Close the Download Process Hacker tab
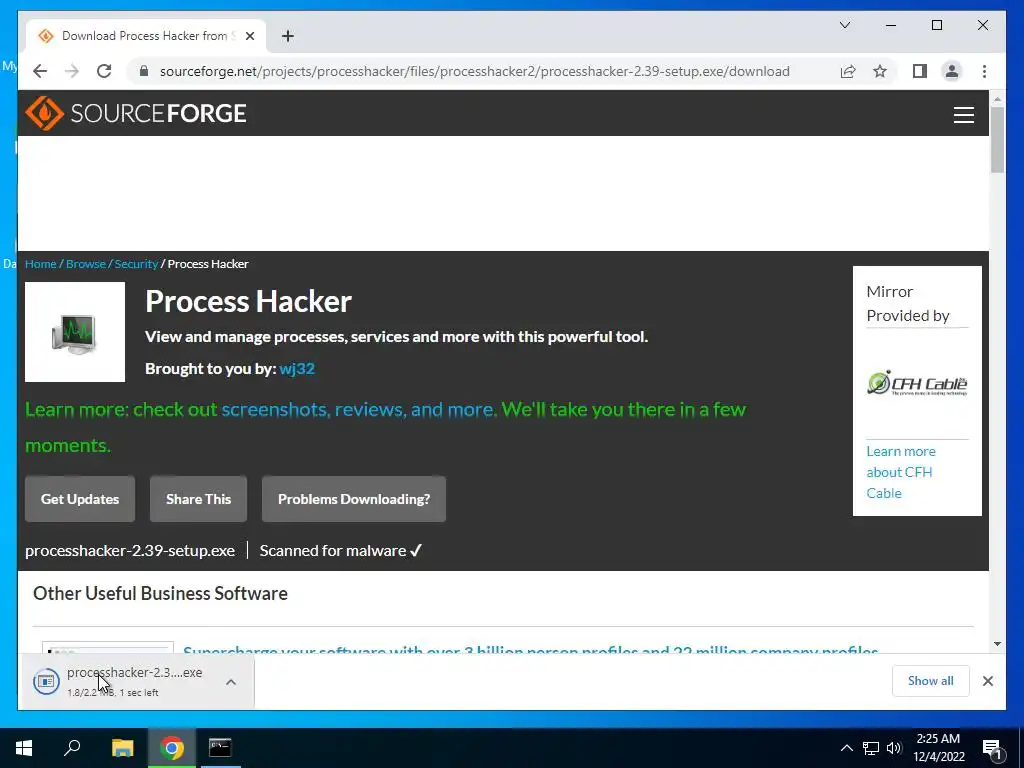1024x768 pixels. (x=249, y=36)
